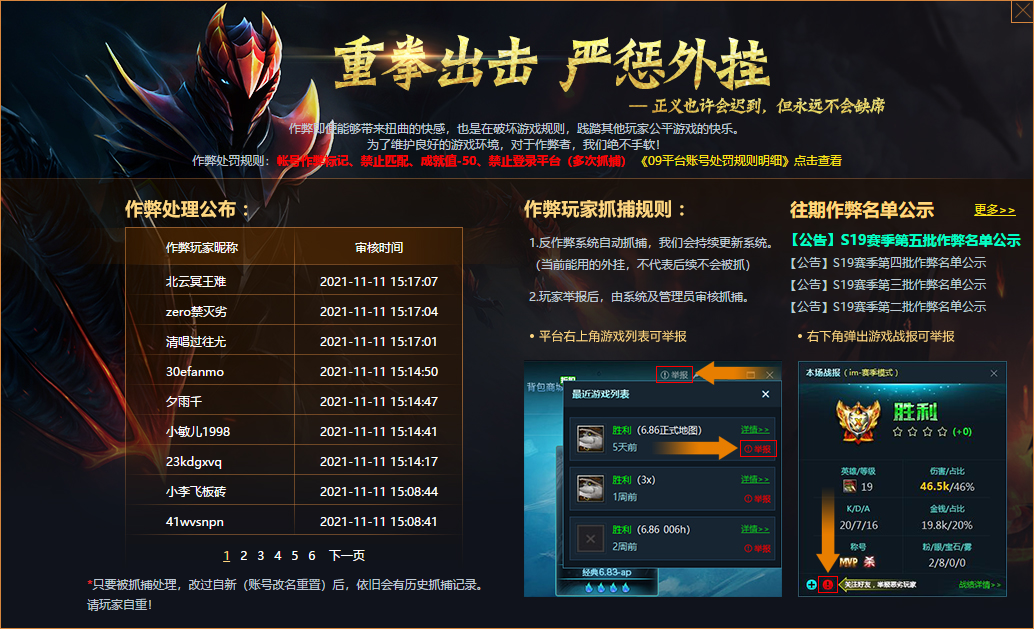Open the 最近游戏列表 report tutorial image
Viewport: 1034px width, 629px height.
click(653, 479)
